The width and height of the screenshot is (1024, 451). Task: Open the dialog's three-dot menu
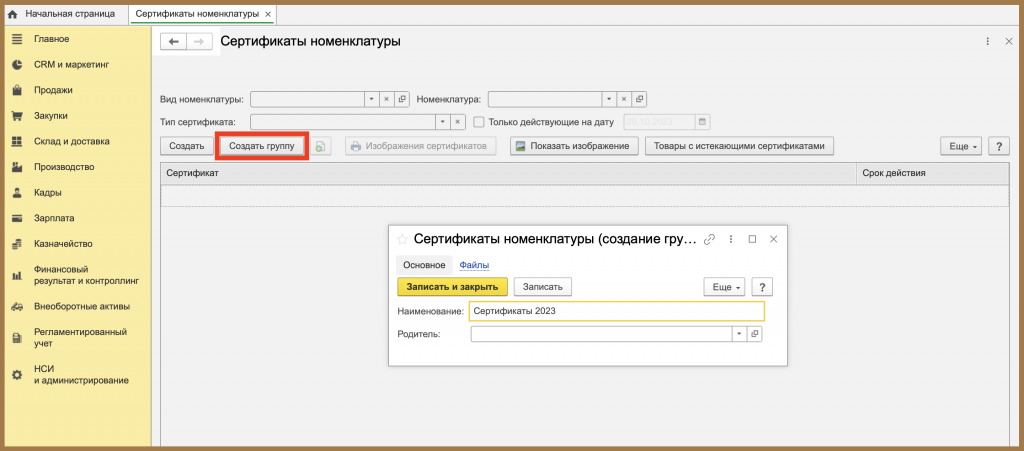point(731,239)
